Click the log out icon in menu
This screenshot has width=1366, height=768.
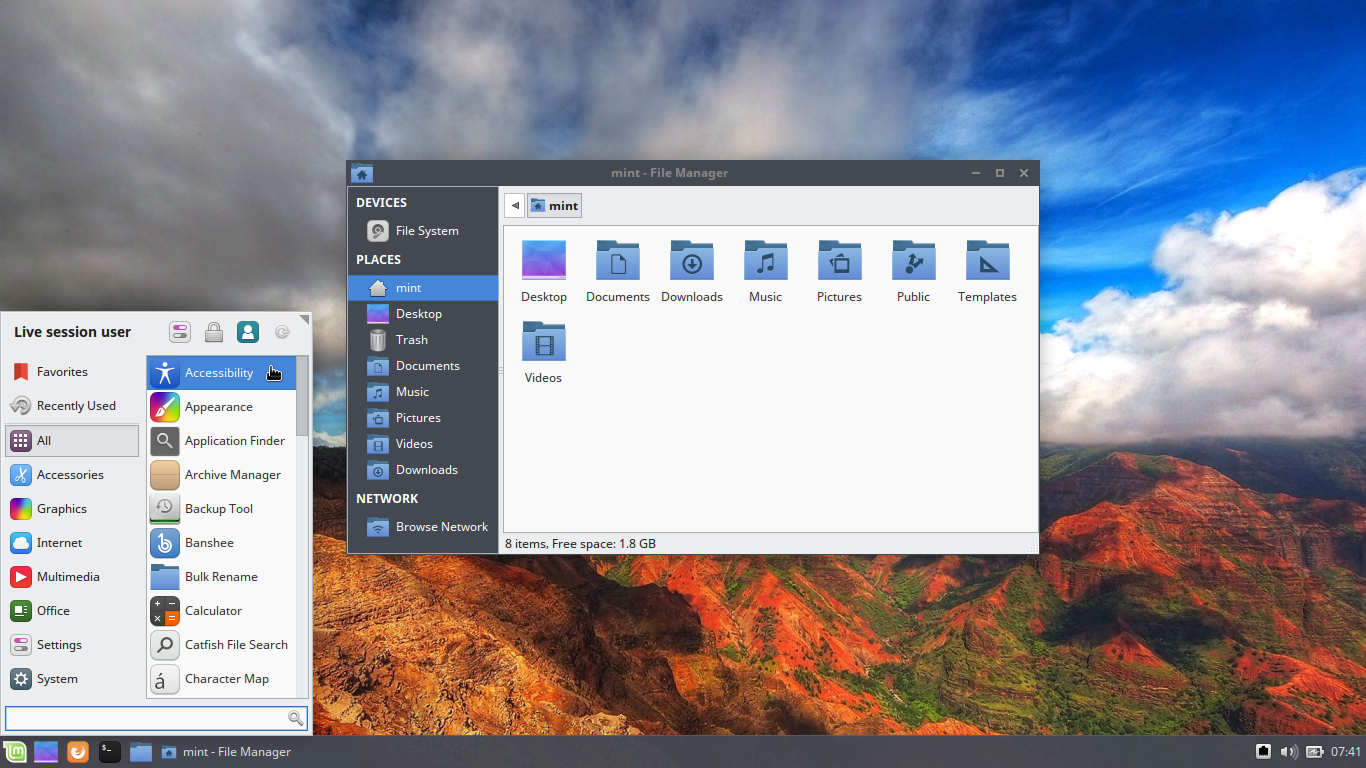point(282,332)
